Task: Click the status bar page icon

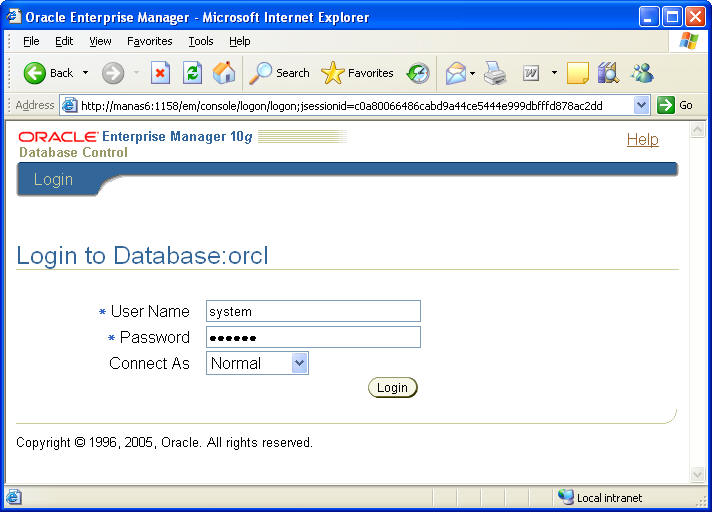Action: 14,497
